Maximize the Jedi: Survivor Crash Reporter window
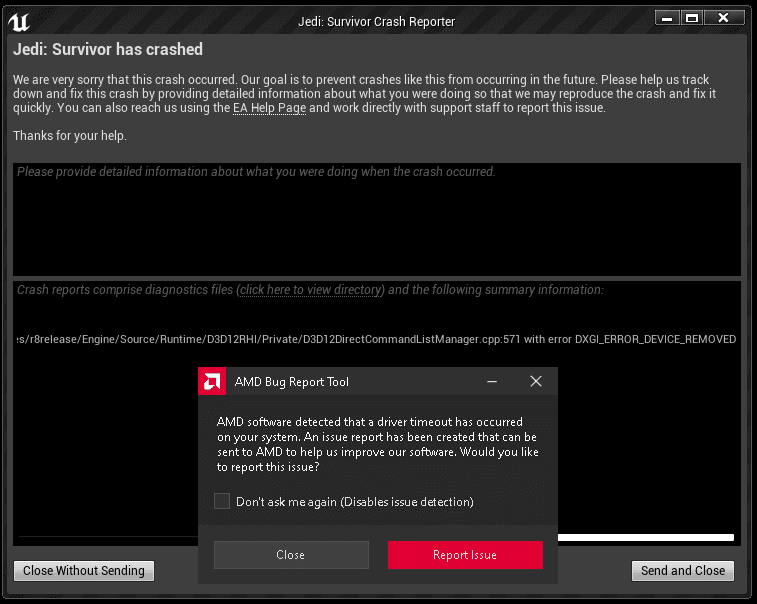The width and height of the screenshot is (757, 604). click(x=692, y=18)
